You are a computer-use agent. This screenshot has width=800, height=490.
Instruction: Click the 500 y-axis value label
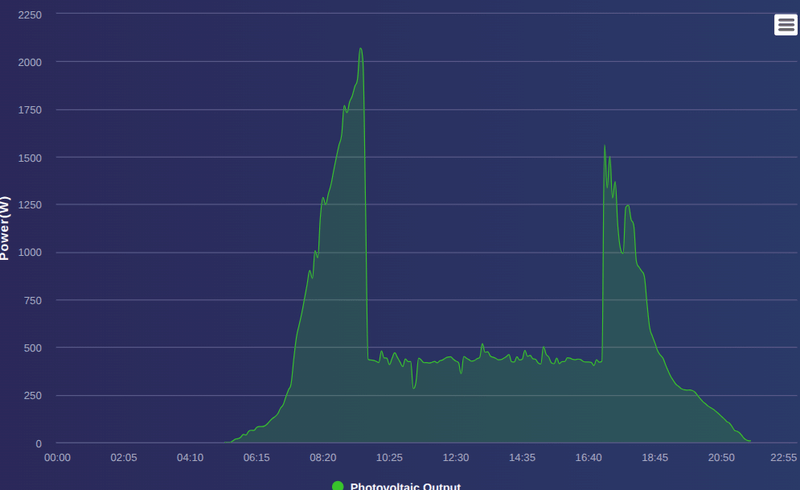pos(33,348)
